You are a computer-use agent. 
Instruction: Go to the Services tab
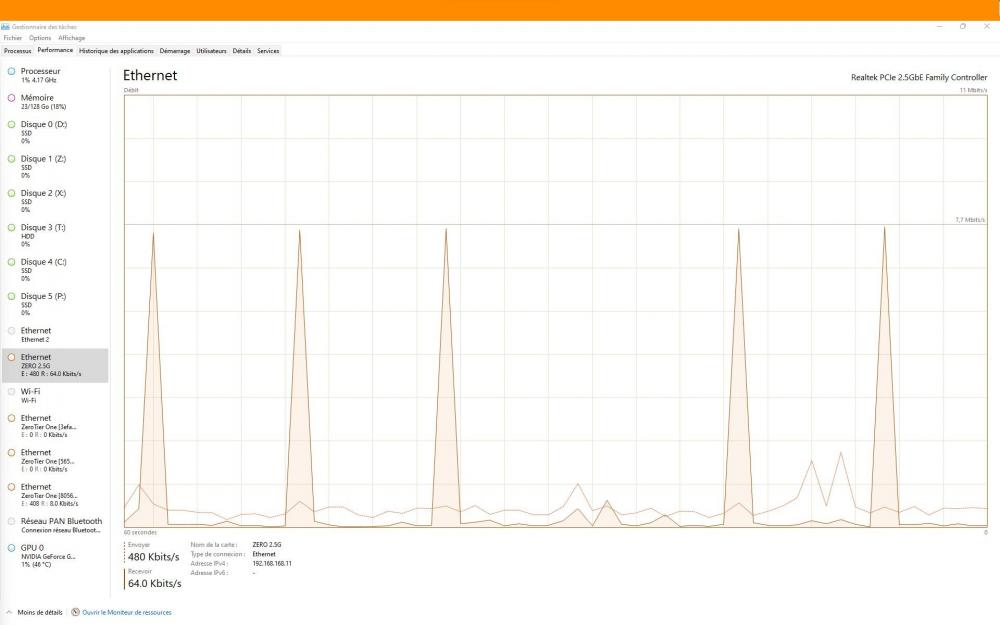(268, 50)
